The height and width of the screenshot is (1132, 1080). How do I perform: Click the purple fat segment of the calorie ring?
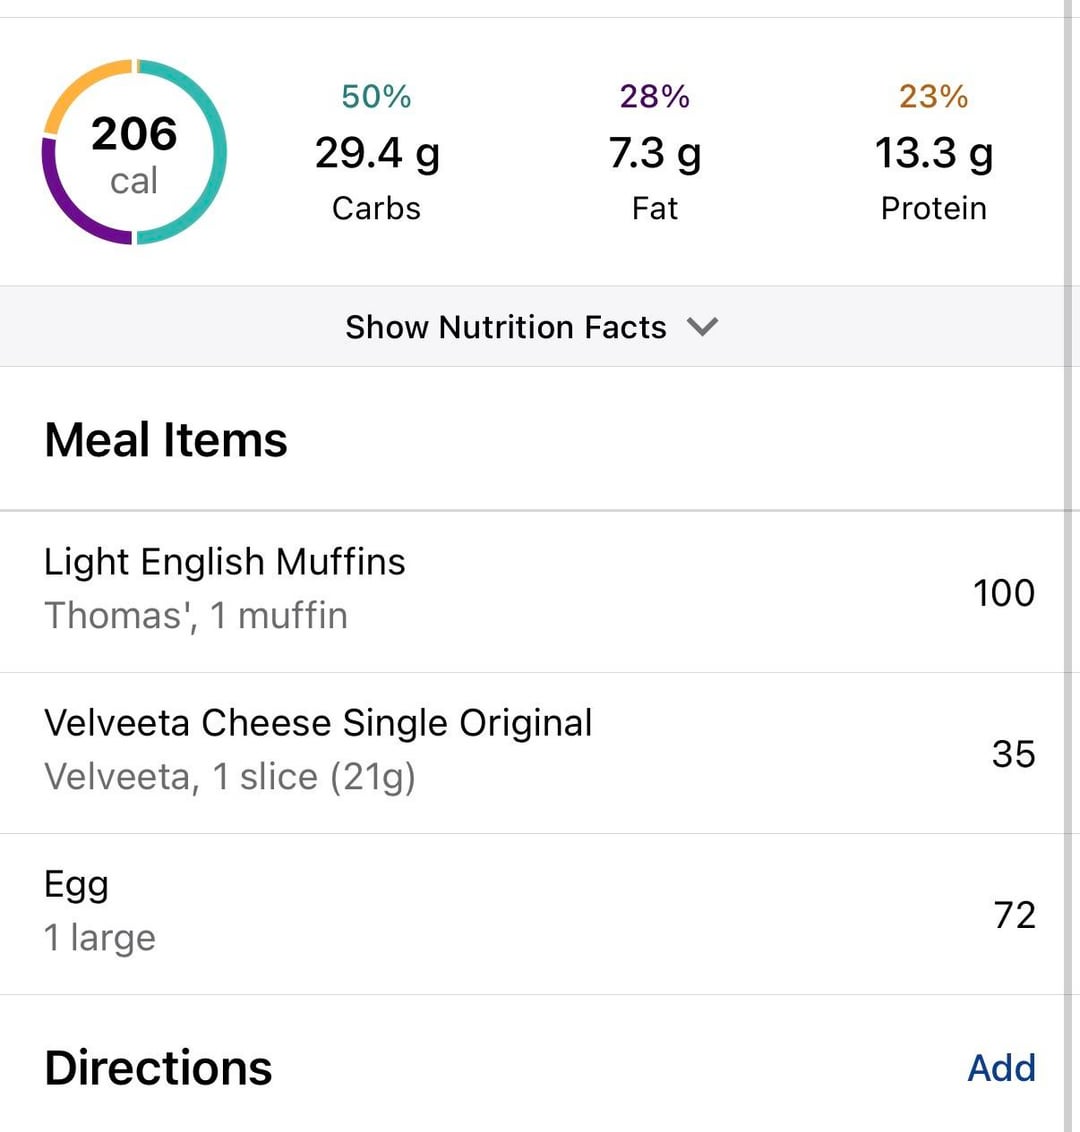tap(62, 198)
